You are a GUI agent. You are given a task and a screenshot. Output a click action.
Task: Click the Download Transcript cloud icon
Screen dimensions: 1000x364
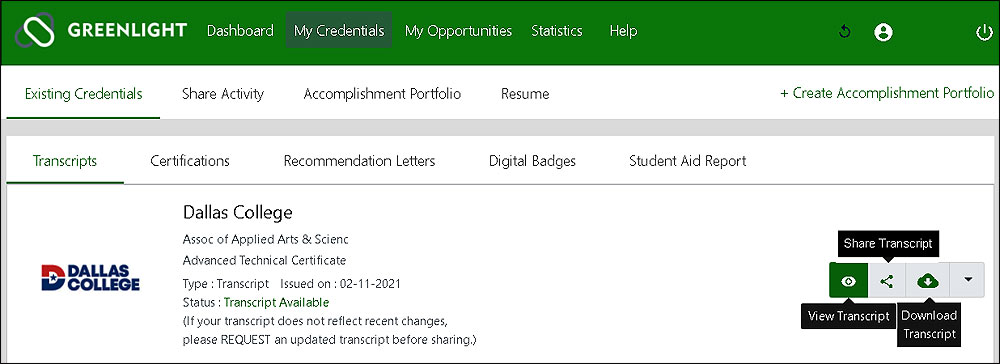tap(928, 280)
